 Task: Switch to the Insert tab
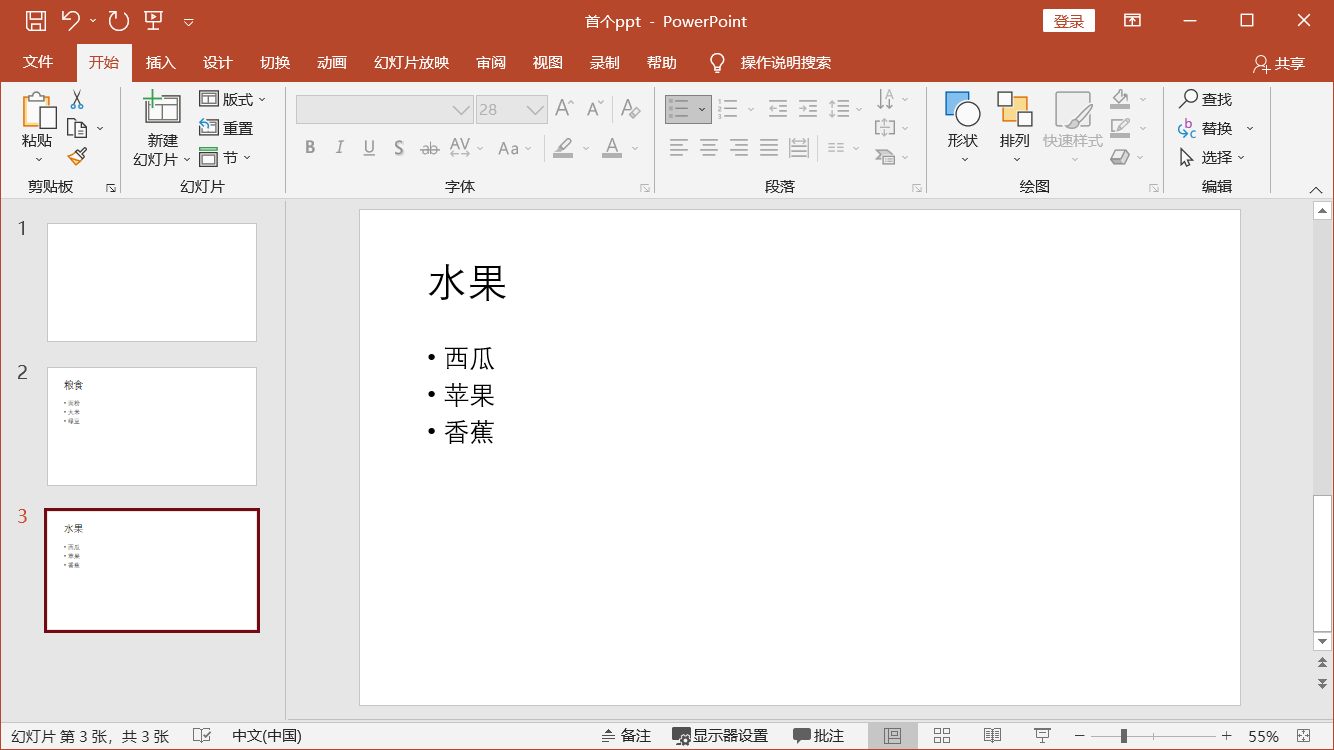pyautogui.click(x=160, y=62)
